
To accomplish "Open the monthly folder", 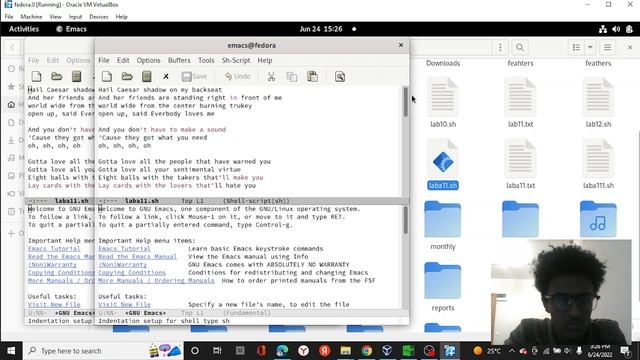I will [443, 225].
